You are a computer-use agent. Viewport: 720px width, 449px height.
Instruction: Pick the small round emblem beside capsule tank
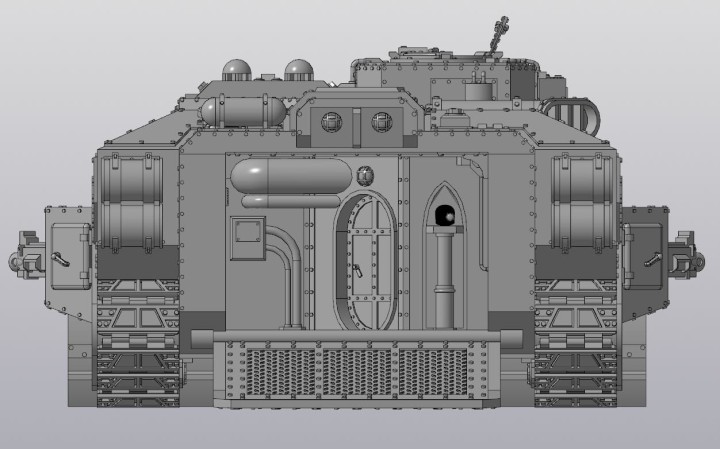(365, 176)
